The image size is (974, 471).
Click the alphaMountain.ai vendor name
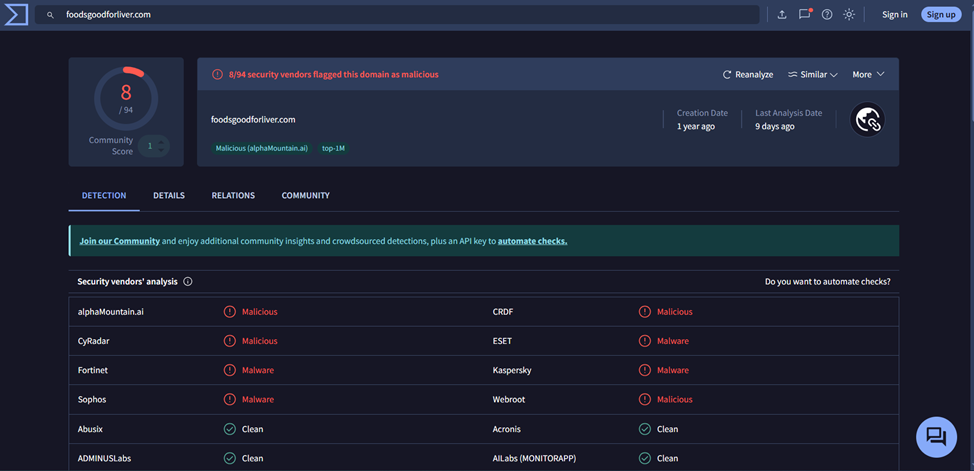111,312
